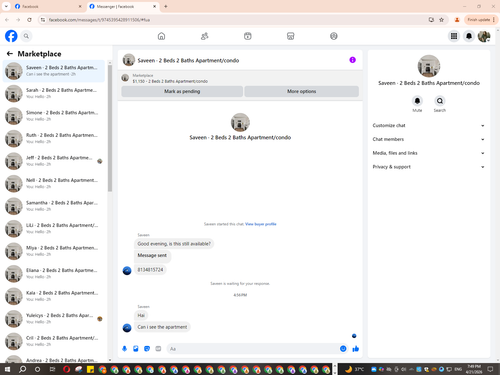Search inside the conversation
The image size is (500, 375).
pos(440,101)
